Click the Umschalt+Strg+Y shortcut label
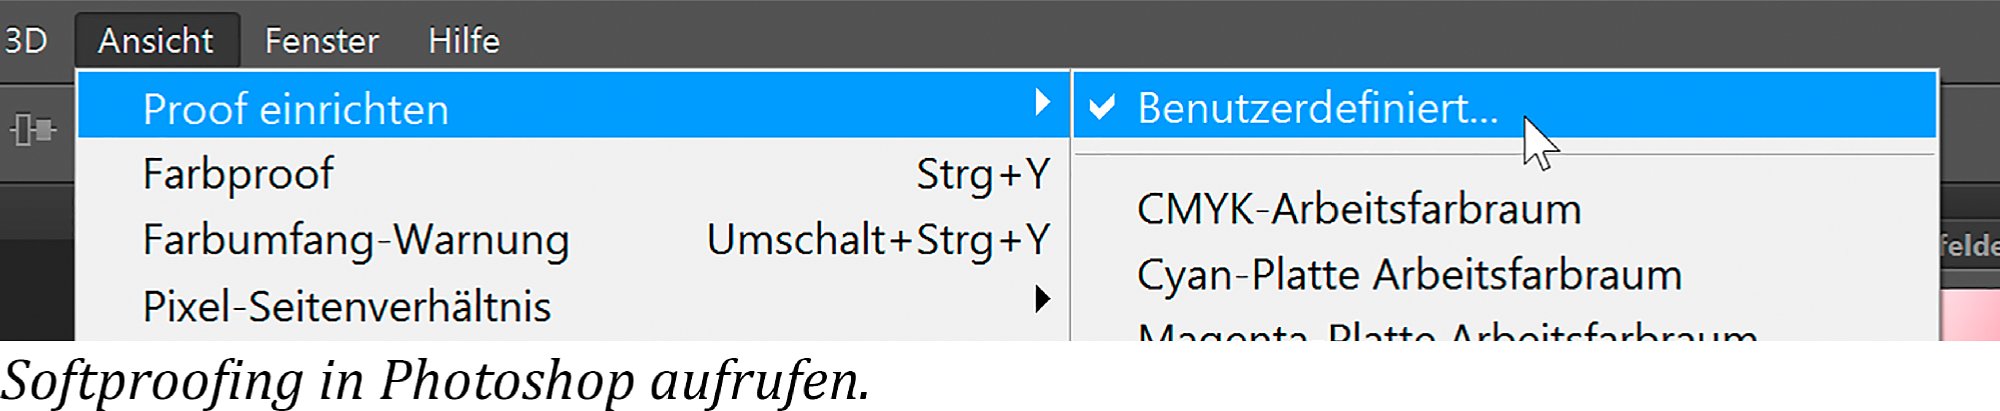 (878, 241)
